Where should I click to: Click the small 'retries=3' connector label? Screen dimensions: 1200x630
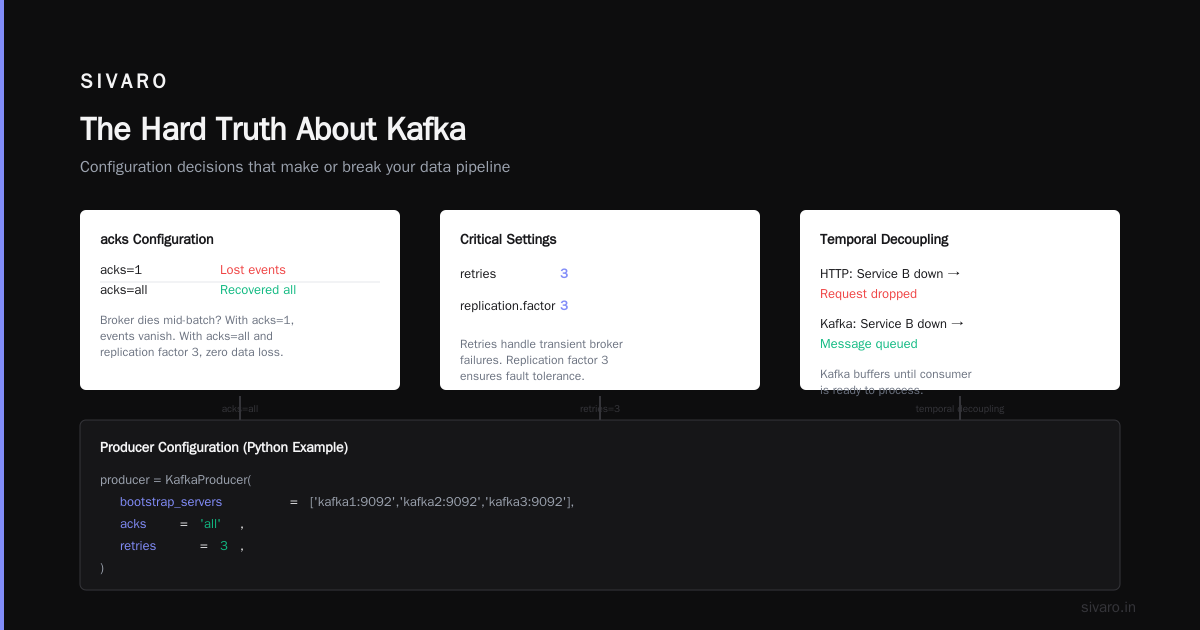click(600, 409)
